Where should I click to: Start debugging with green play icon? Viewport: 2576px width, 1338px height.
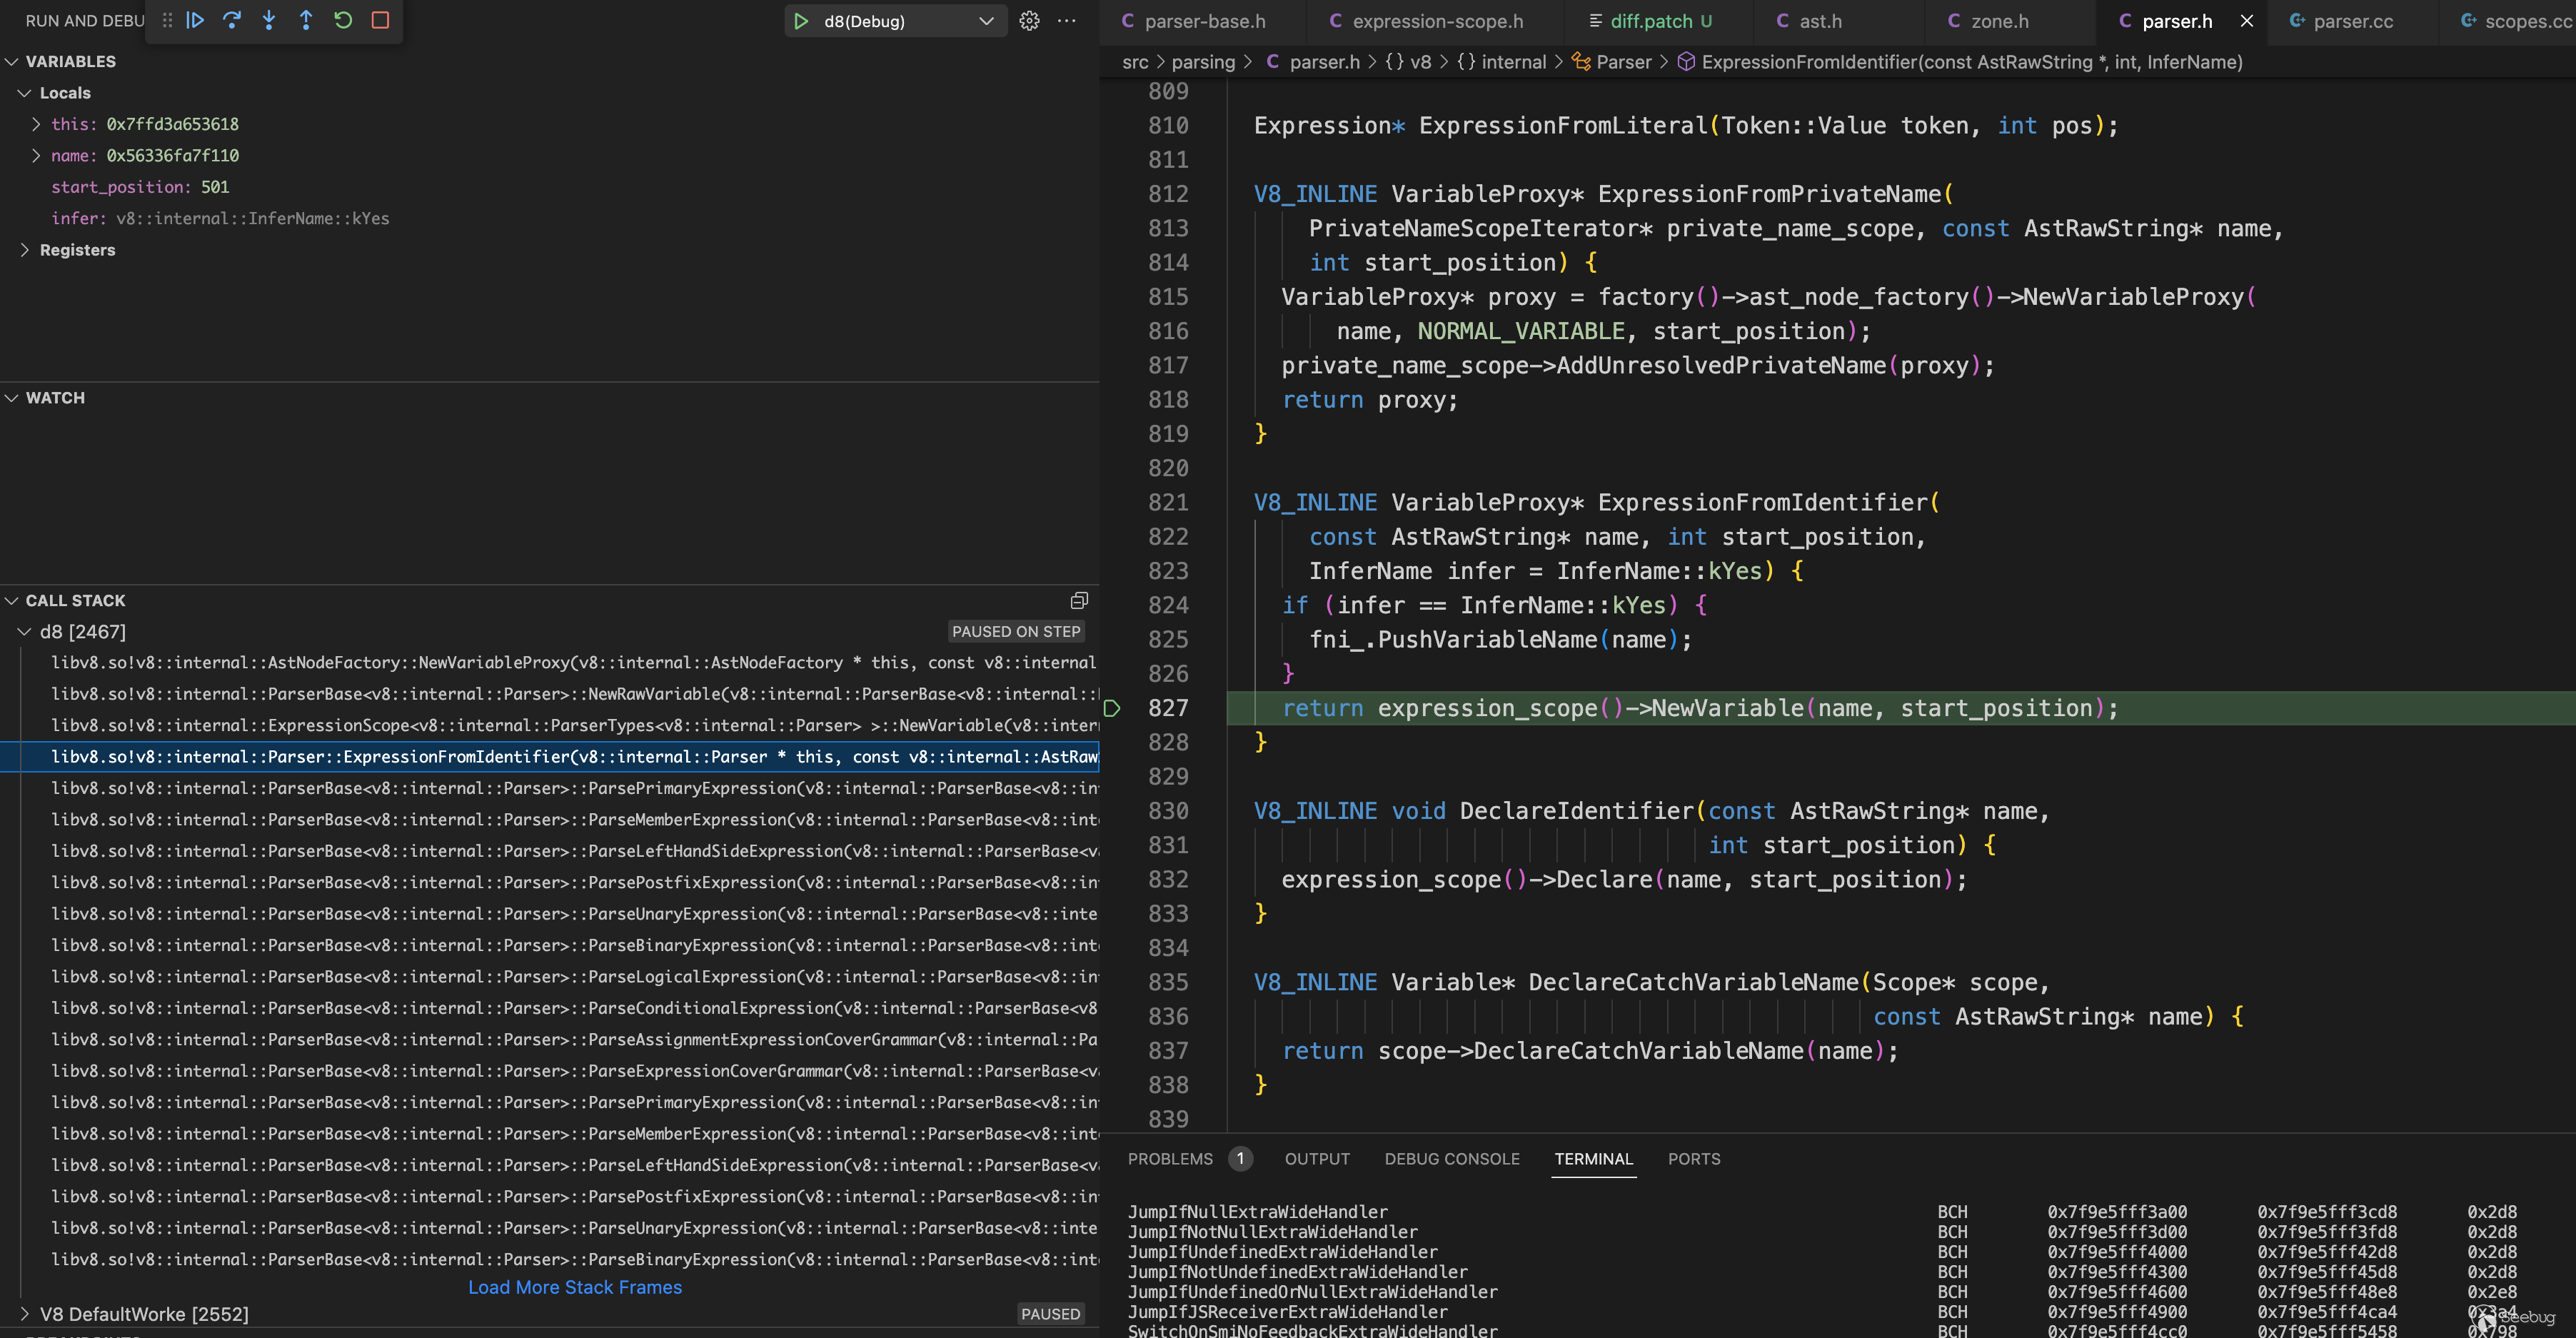point(801,21)
